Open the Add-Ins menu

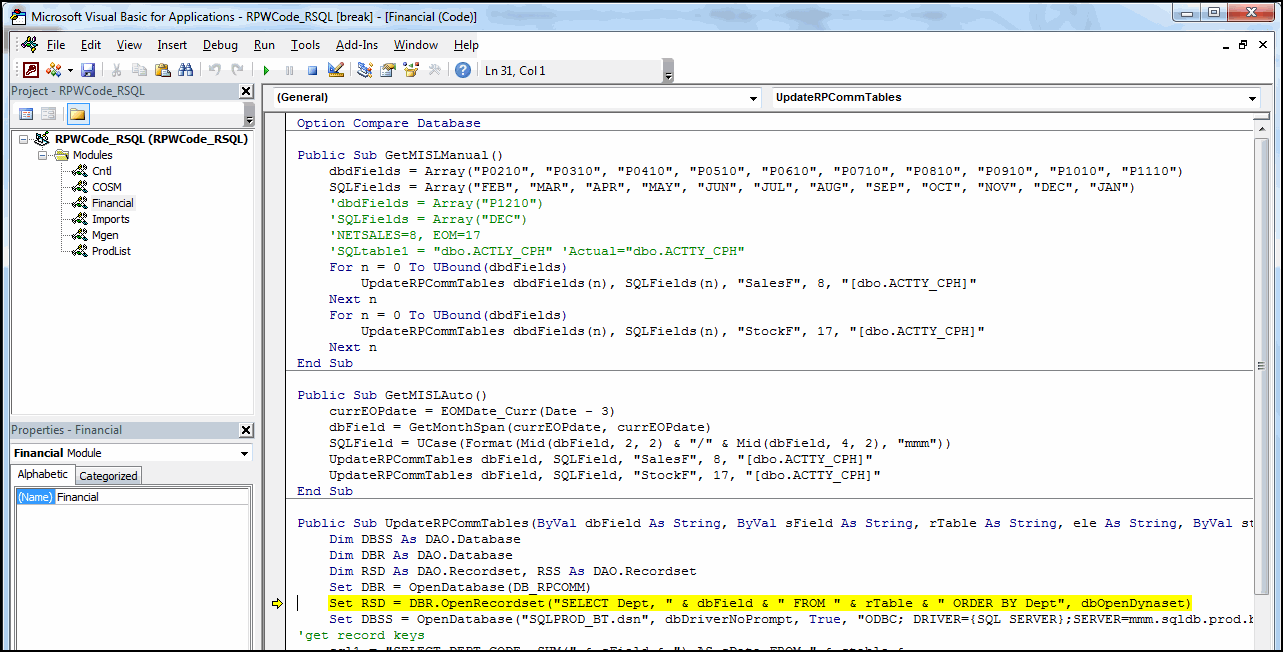[x=357, y=45]
